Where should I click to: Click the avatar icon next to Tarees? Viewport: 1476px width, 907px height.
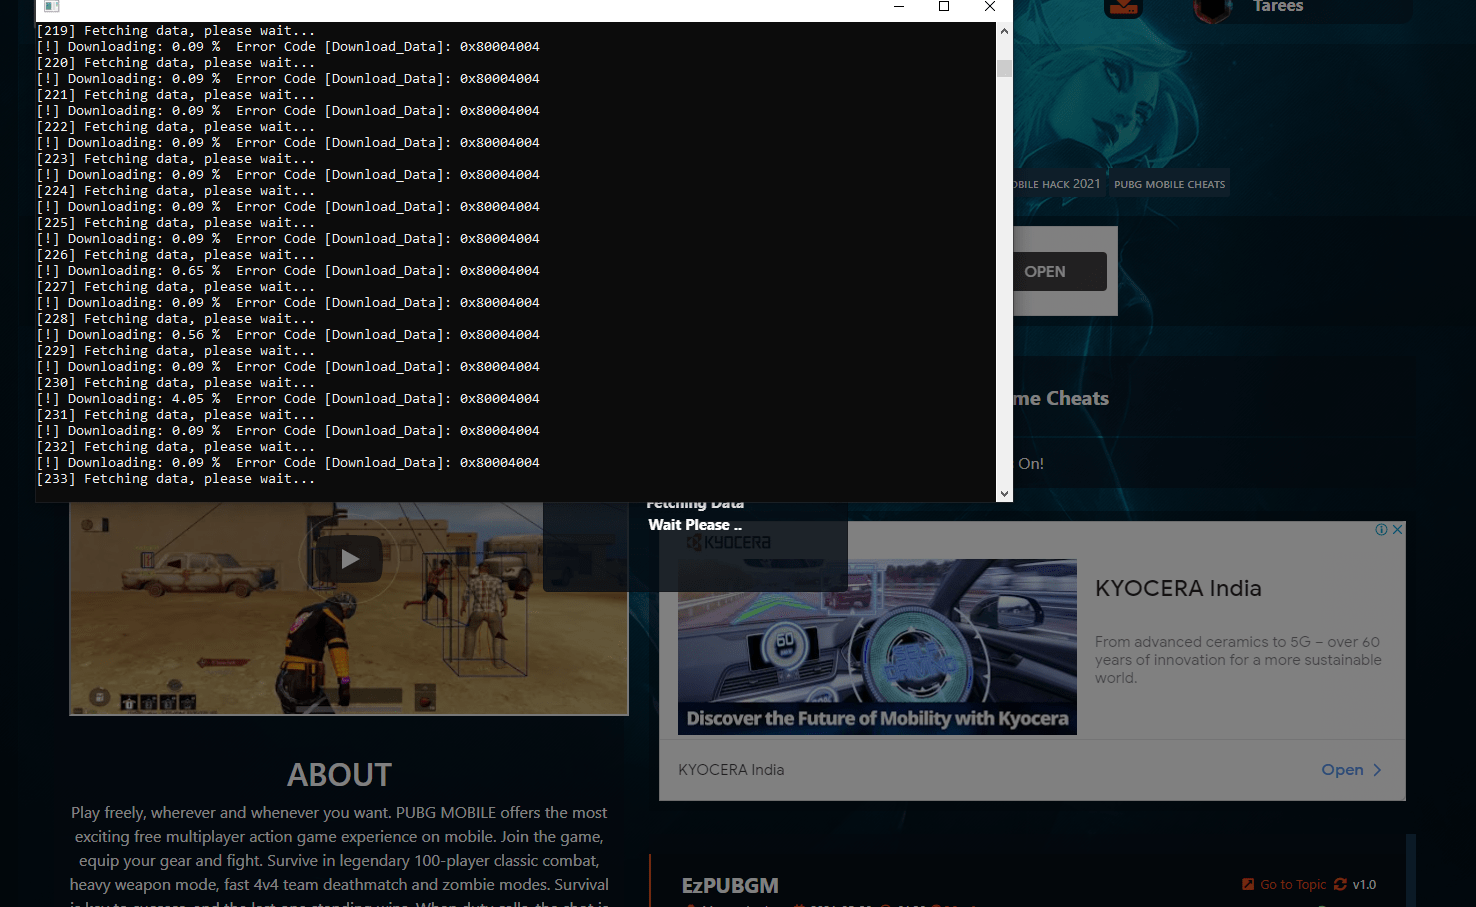coord(1212,9)
